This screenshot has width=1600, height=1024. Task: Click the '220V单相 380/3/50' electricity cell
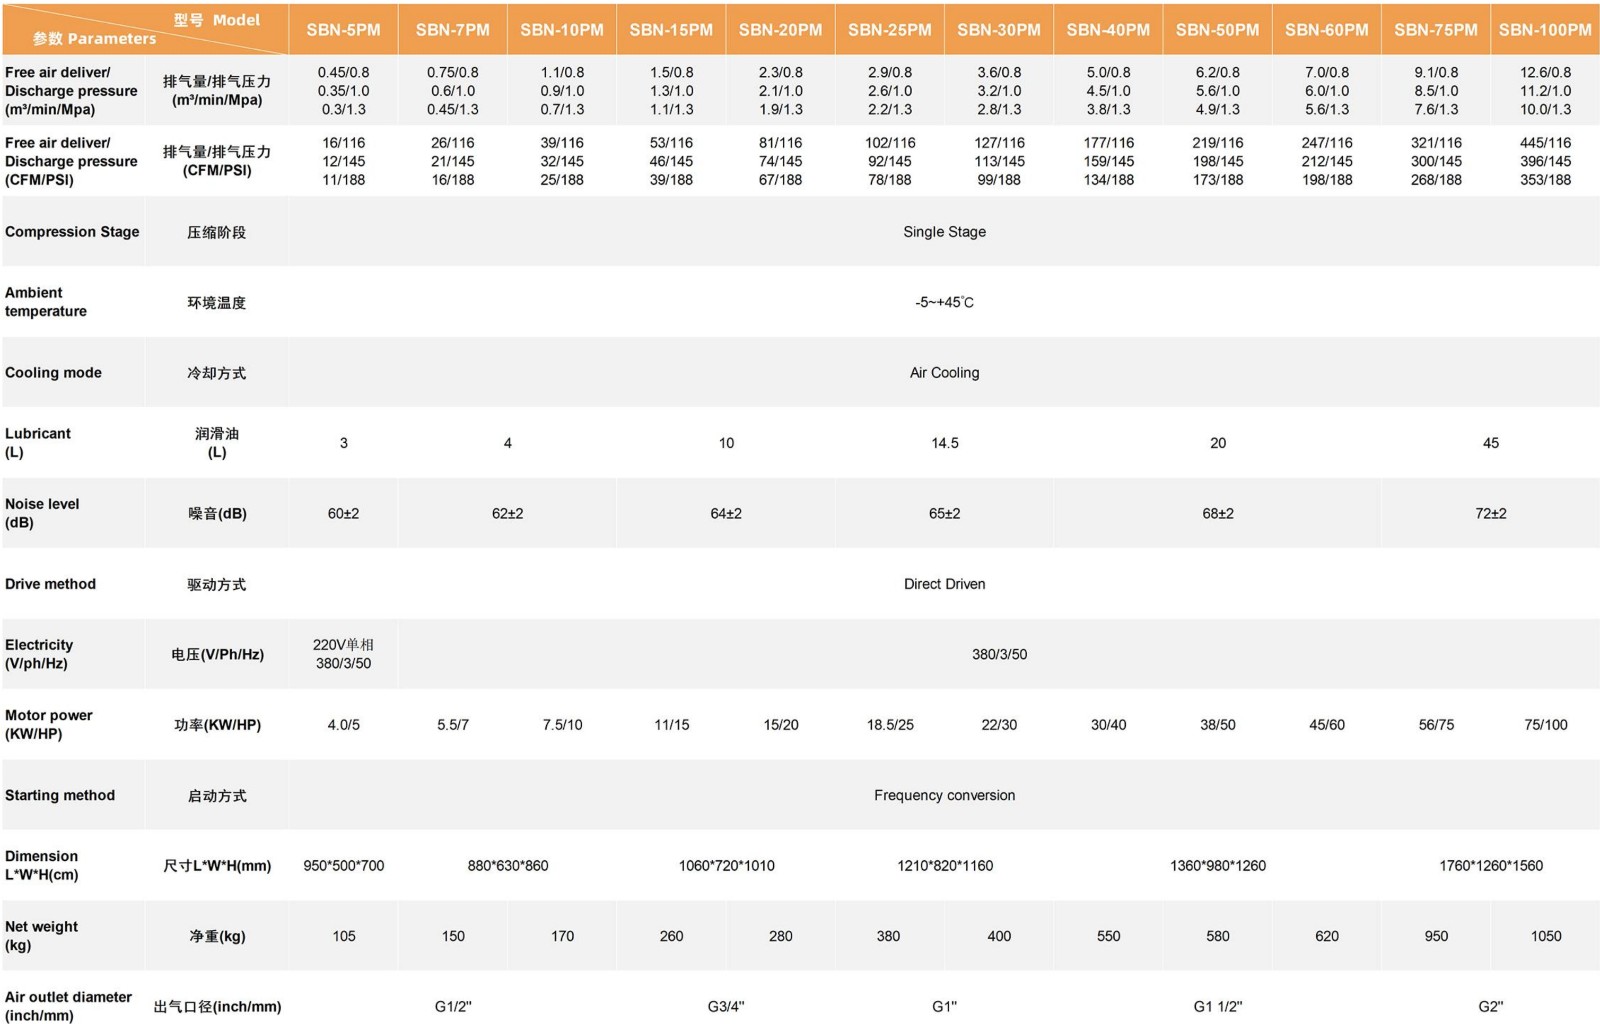[343, 654]
